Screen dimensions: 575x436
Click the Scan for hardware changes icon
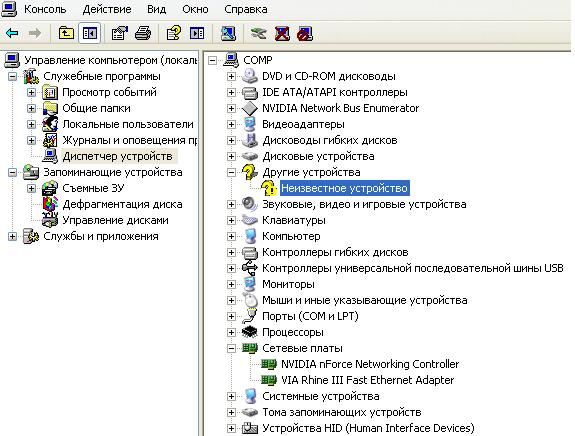point(228,33)
